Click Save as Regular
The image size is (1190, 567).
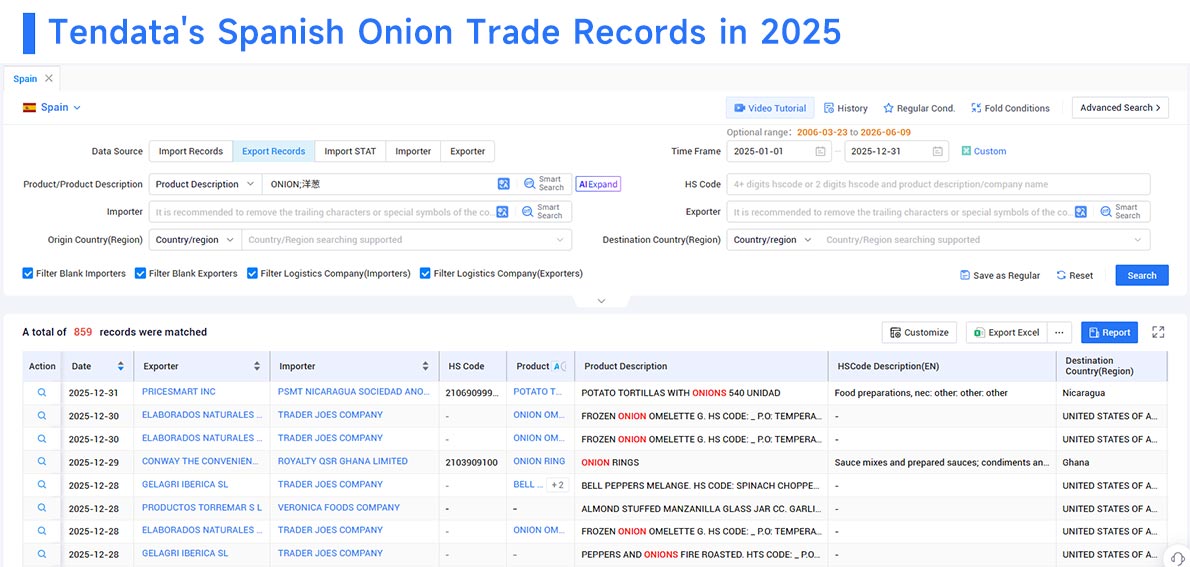pos(1000,276)
